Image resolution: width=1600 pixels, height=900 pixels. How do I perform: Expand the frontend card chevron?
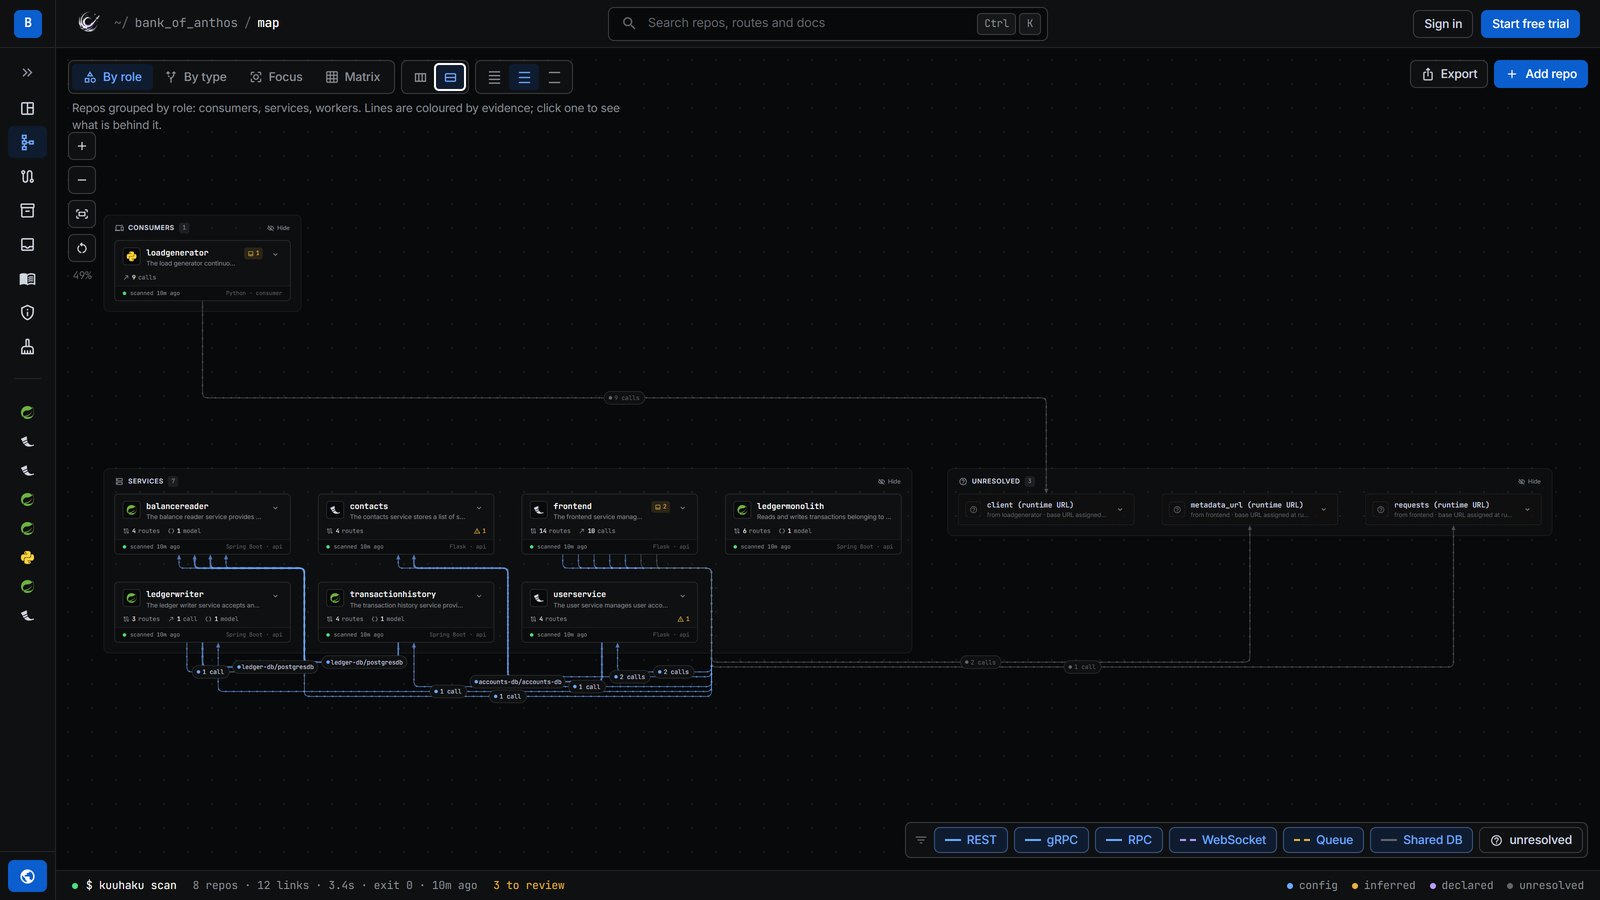(683, 507)
